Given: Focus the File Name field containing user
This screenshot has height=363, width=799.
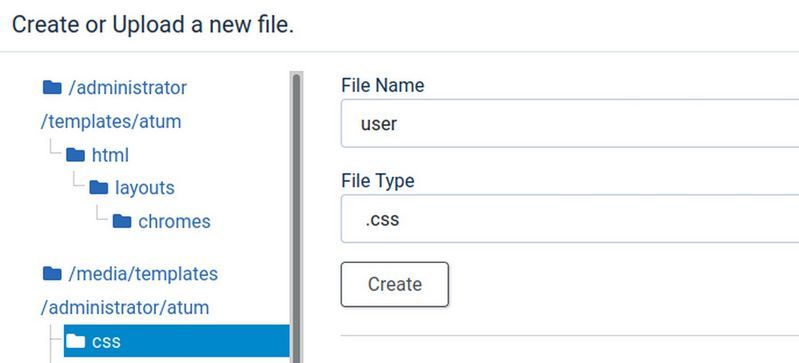Looking at the screenshot, I should coord(570,123).
